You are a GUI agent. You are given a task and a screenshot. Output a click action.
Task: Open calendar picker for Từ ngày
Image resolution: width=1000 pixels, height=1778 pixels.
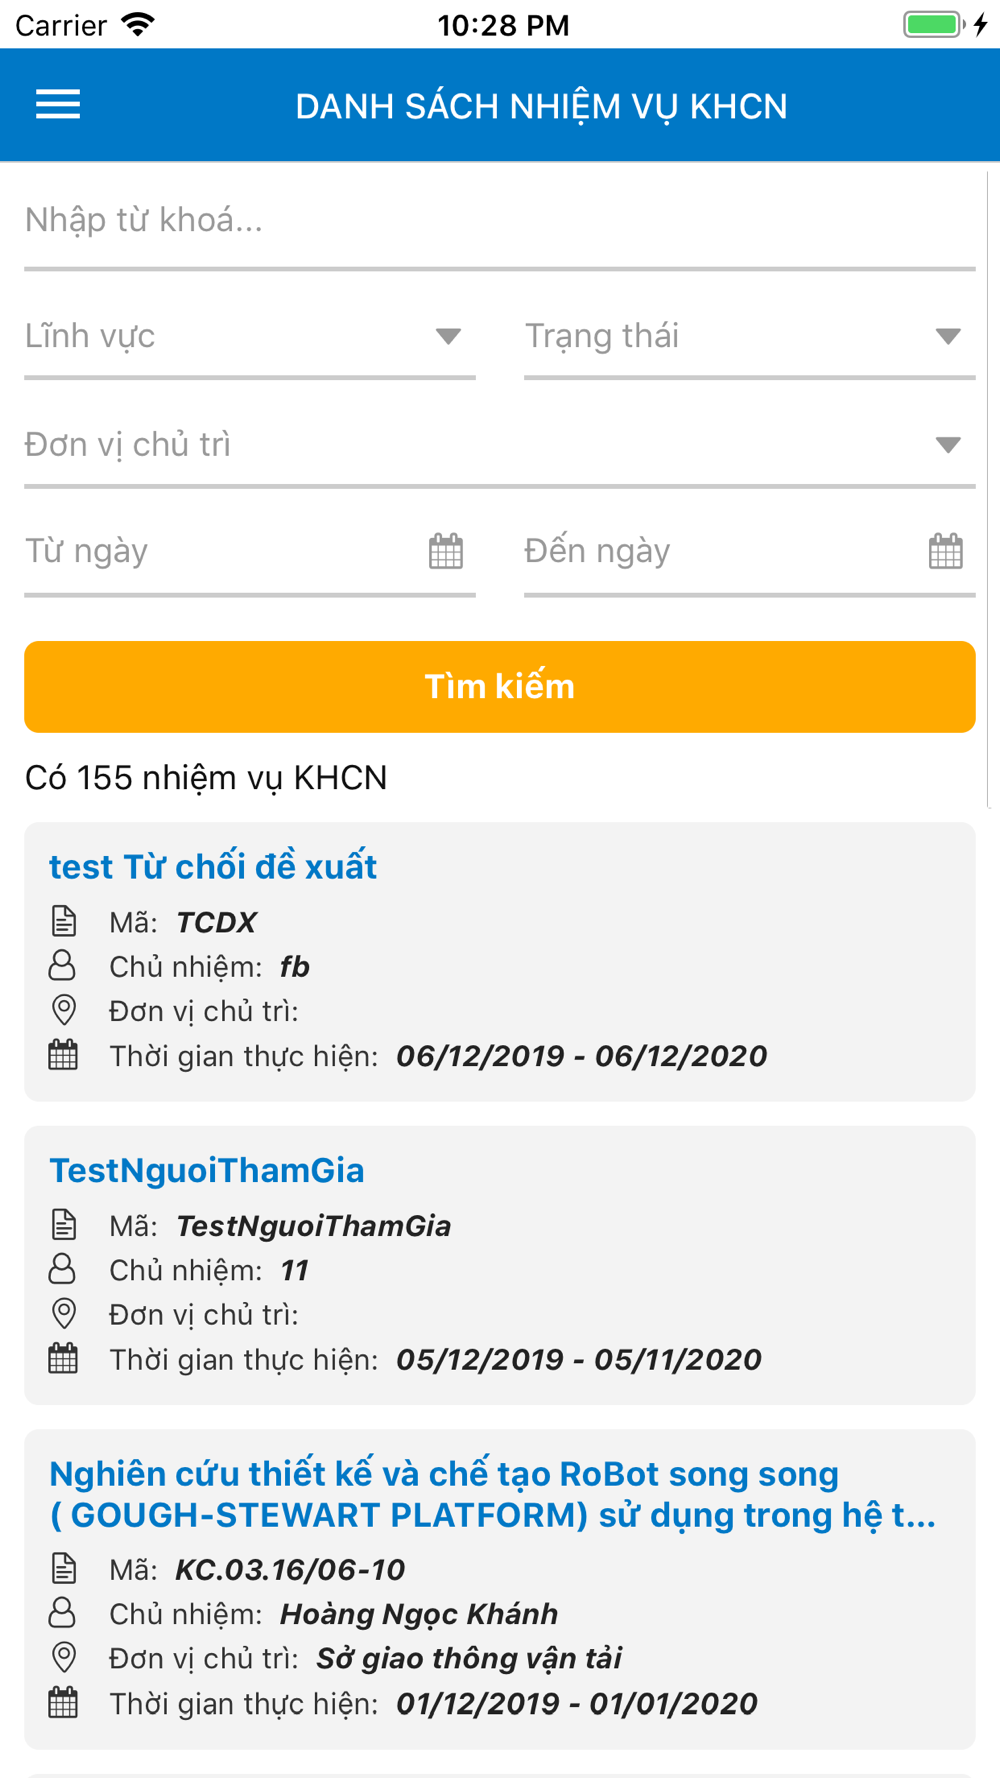pos(446,551)
